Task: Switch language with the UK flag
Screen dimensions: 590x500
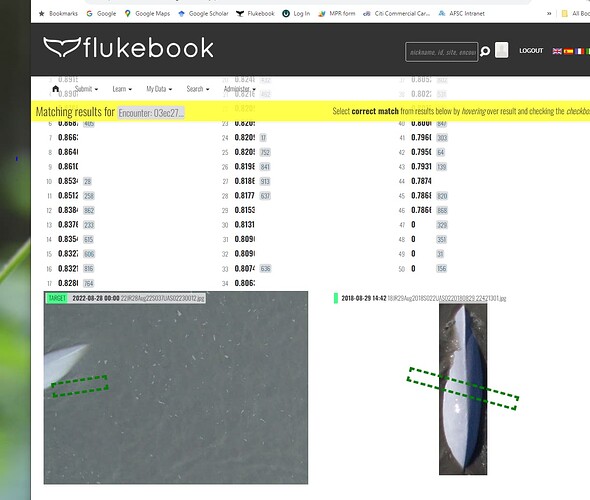Action: 557,51
